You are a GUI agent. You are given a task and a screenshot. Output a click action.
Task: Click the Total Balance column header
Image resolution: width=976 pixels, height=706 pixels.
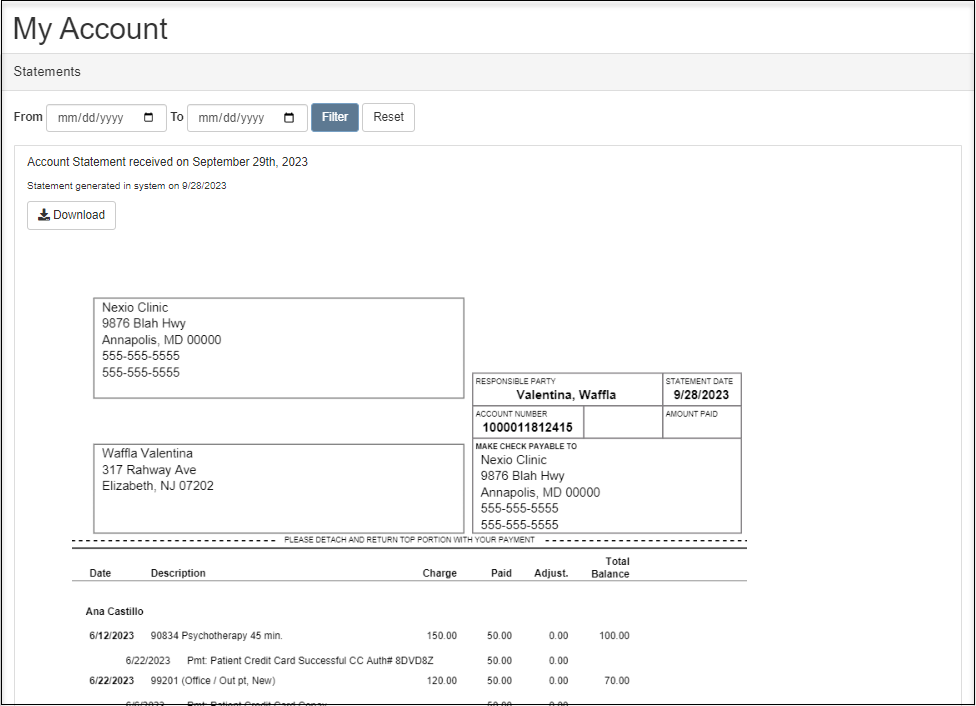coord(609,568)
